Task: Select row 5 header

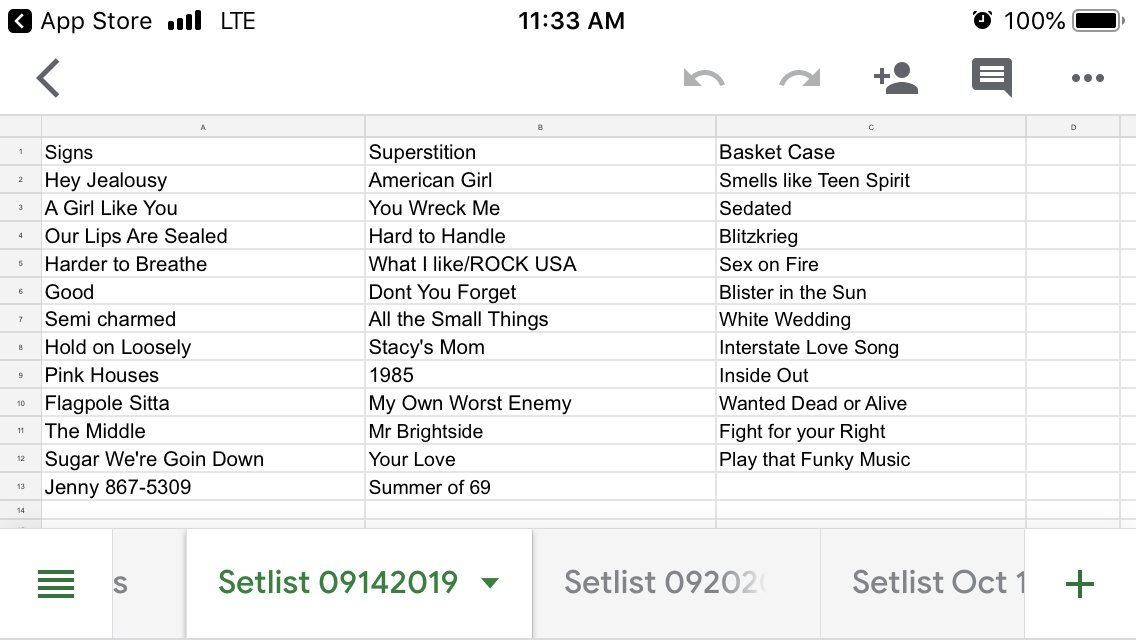Action: point(20,264)
